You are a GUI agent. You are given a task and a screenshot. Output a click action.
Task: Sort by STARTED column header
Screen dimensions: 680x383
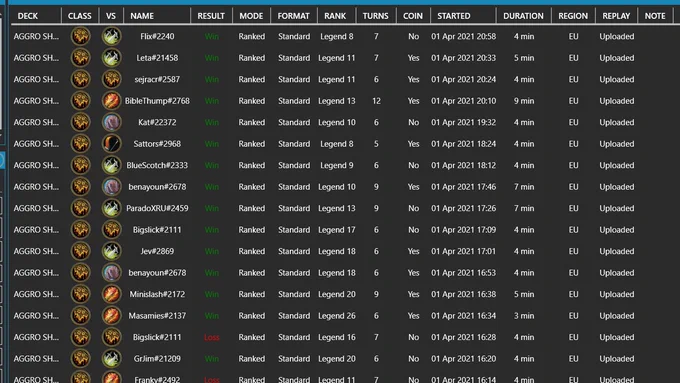[x=454, y=16]
